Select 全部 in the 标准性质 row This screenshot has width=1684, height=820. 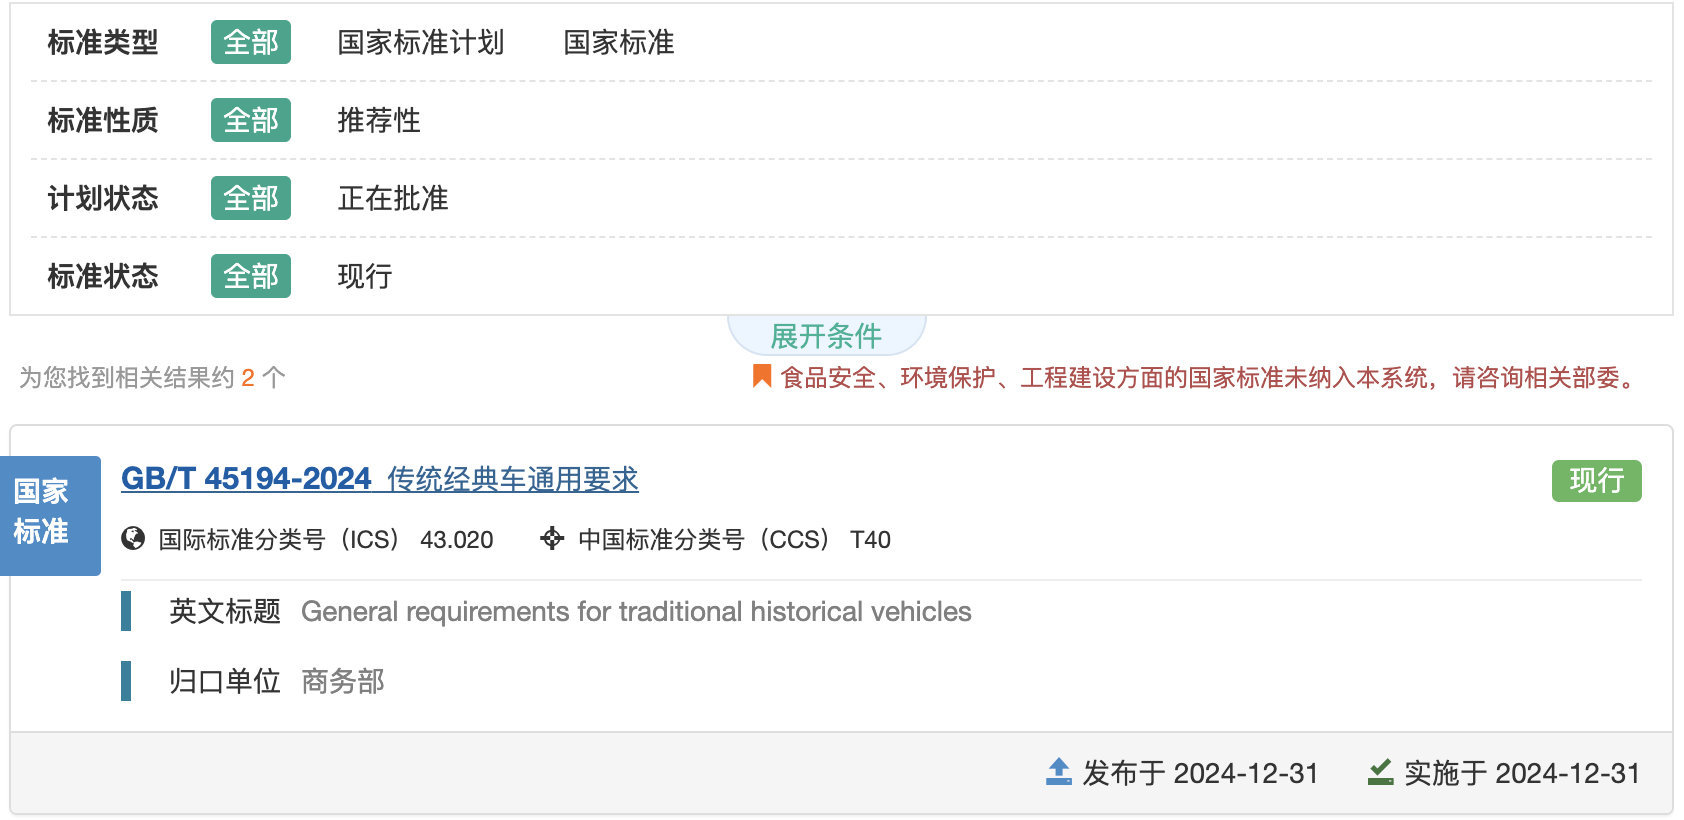click(x=251, y=120)
